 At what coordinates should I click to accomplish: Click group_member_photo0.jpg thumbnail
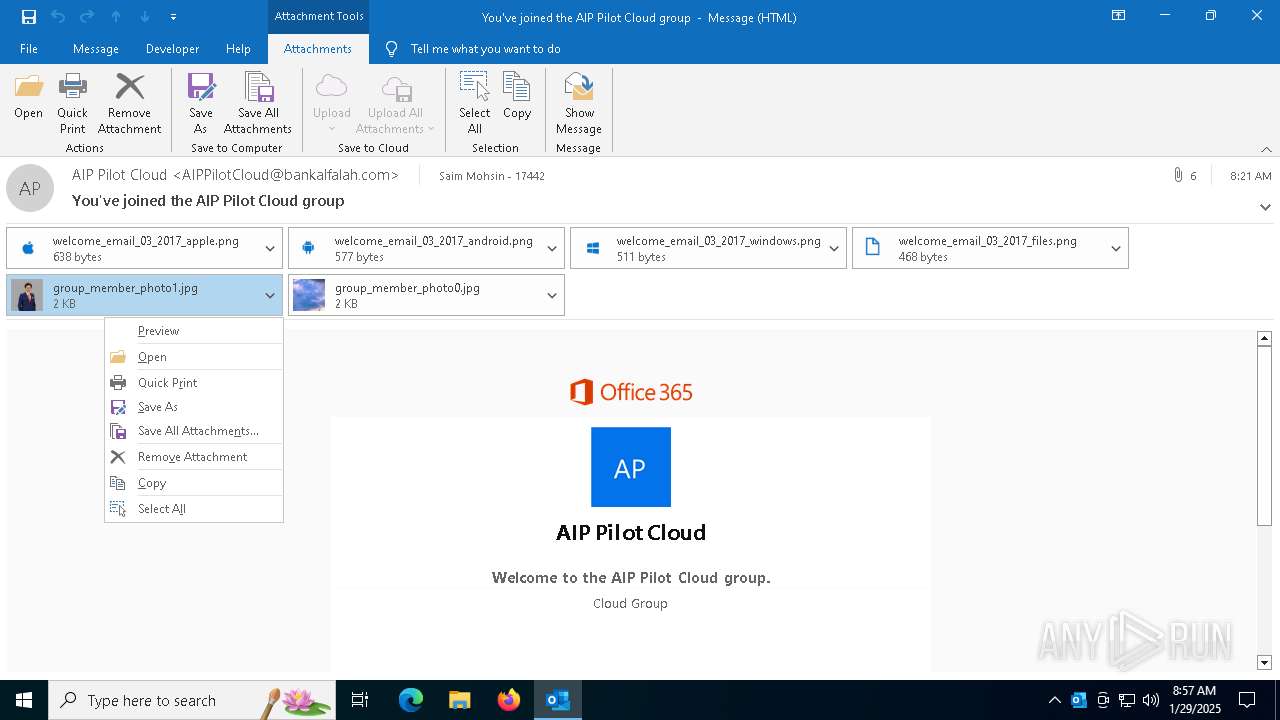coord(310,295)
